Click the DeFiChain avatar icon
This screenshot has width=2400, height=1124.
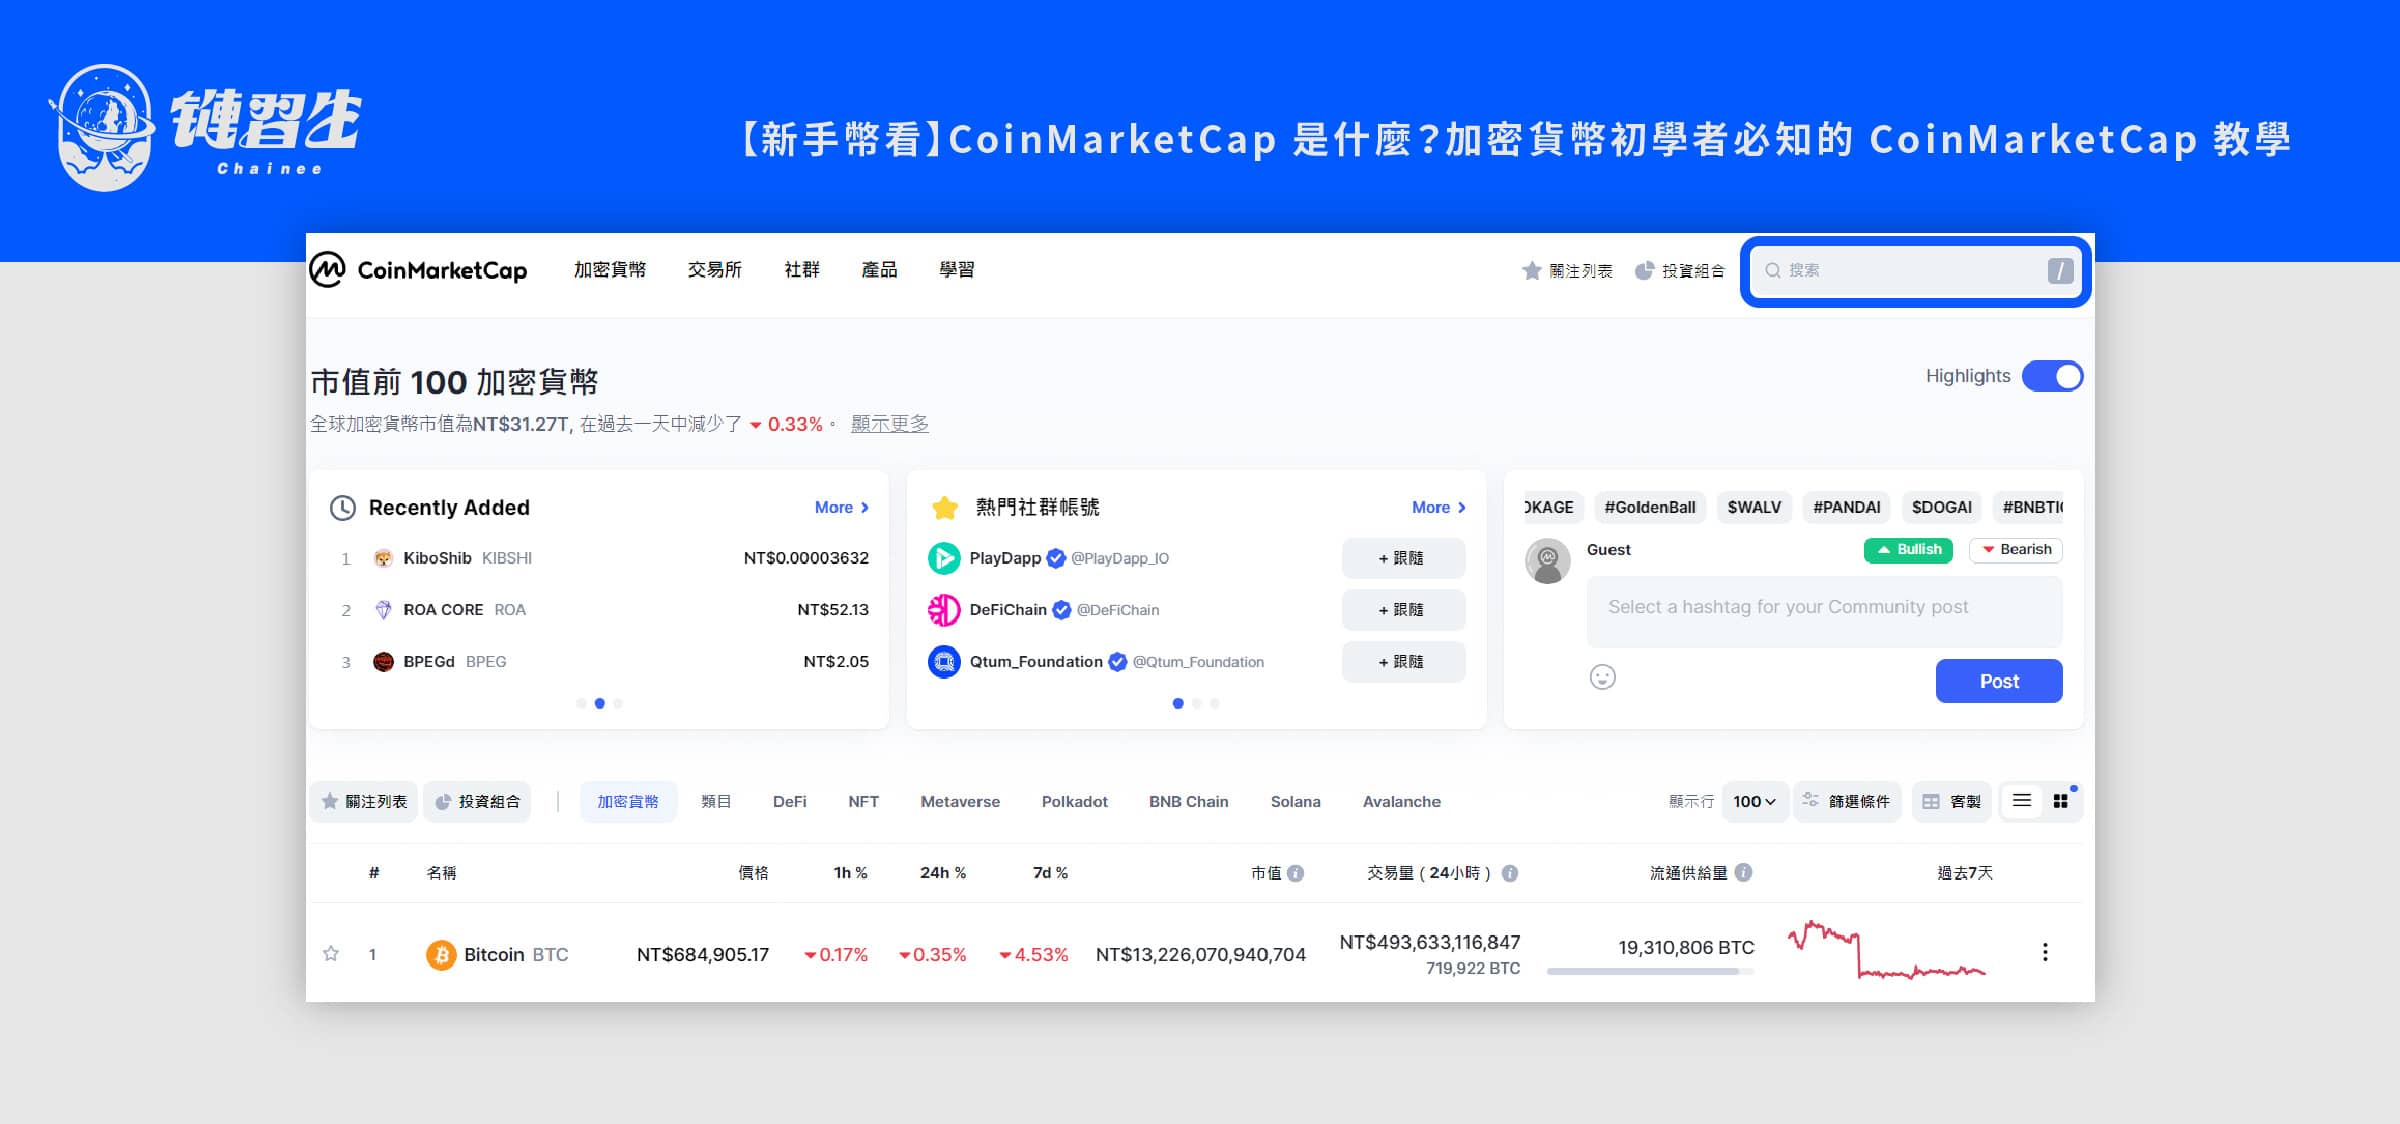click(x=944, y=610)
